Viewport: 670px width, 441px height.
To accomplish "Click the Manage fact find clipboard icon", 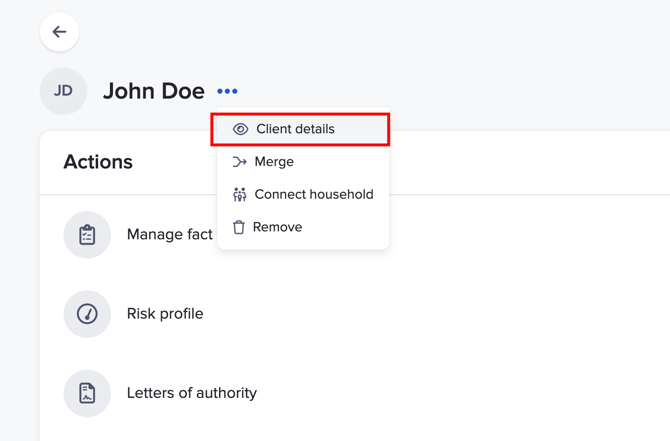I will pos(87,235).
